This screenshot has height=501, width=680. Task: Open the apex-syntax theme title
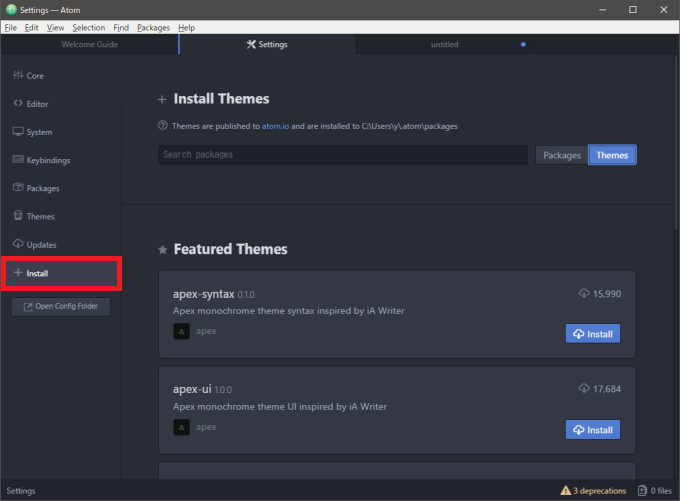click(203, 294)
